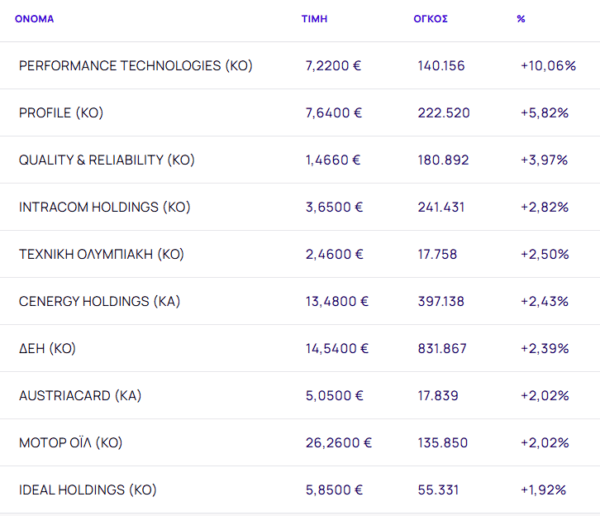Sort by the ΤΙΜΗ column header
600x516 pixels.
click(314, 19)
